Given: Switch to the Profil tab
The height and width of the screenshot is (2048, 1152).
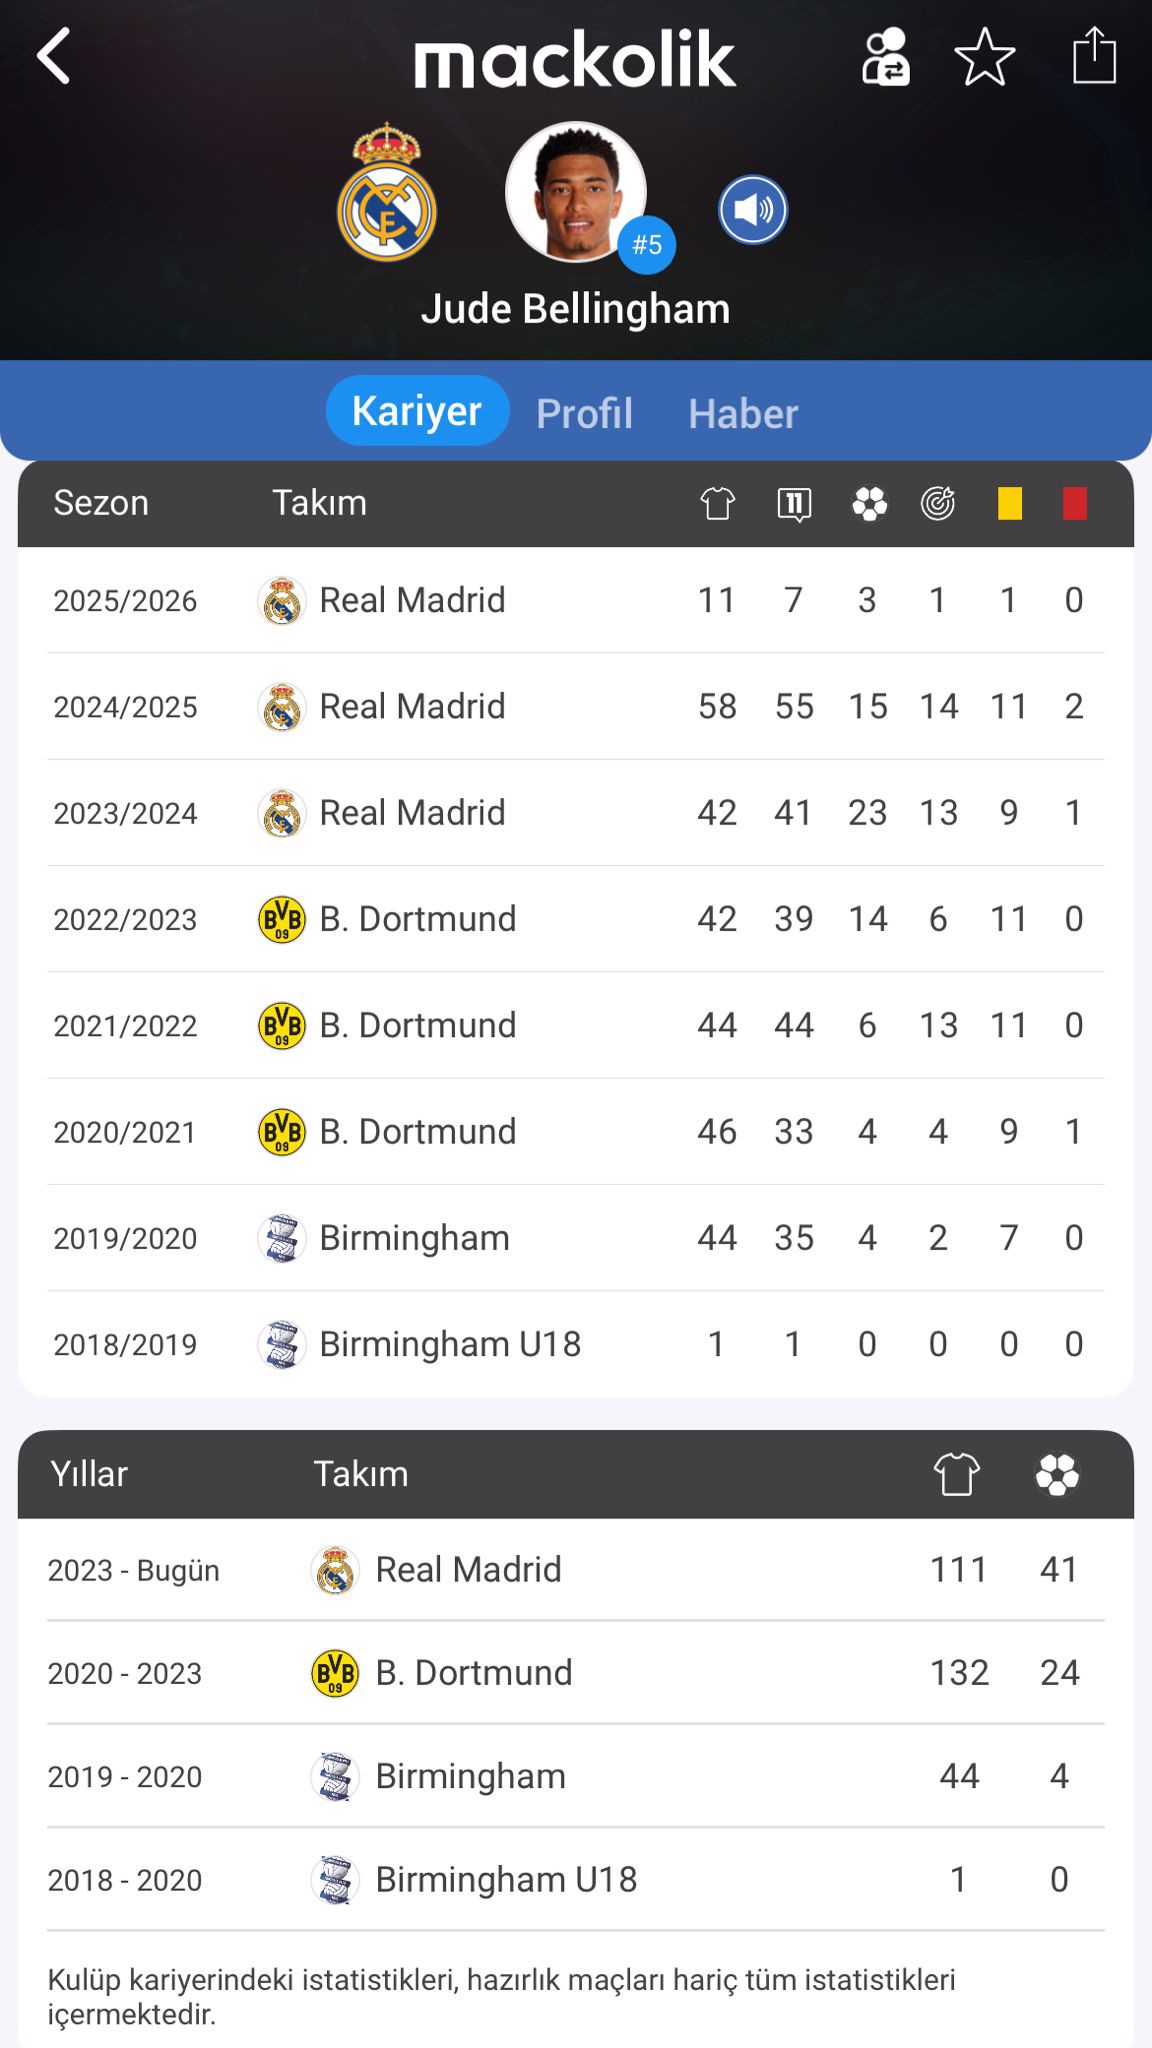Looking at the screenshot, I should 584,413.
